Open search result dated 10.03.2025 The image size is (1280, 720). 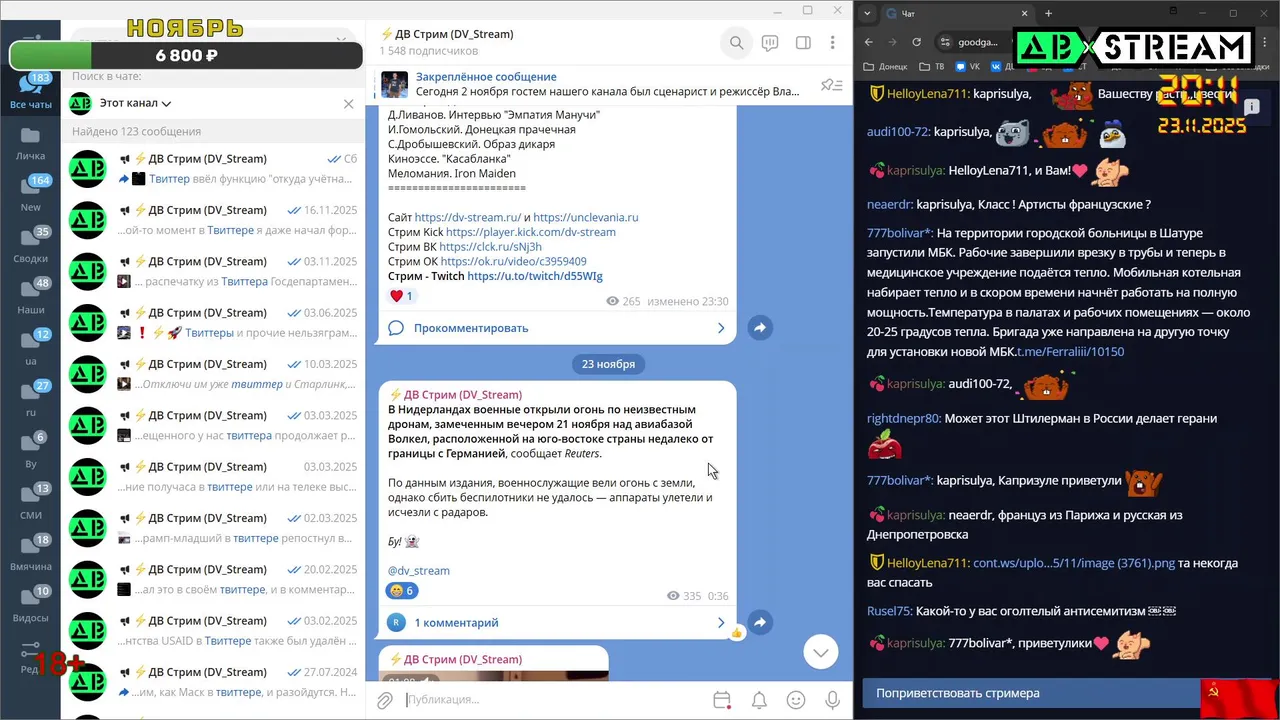[212, 374]
